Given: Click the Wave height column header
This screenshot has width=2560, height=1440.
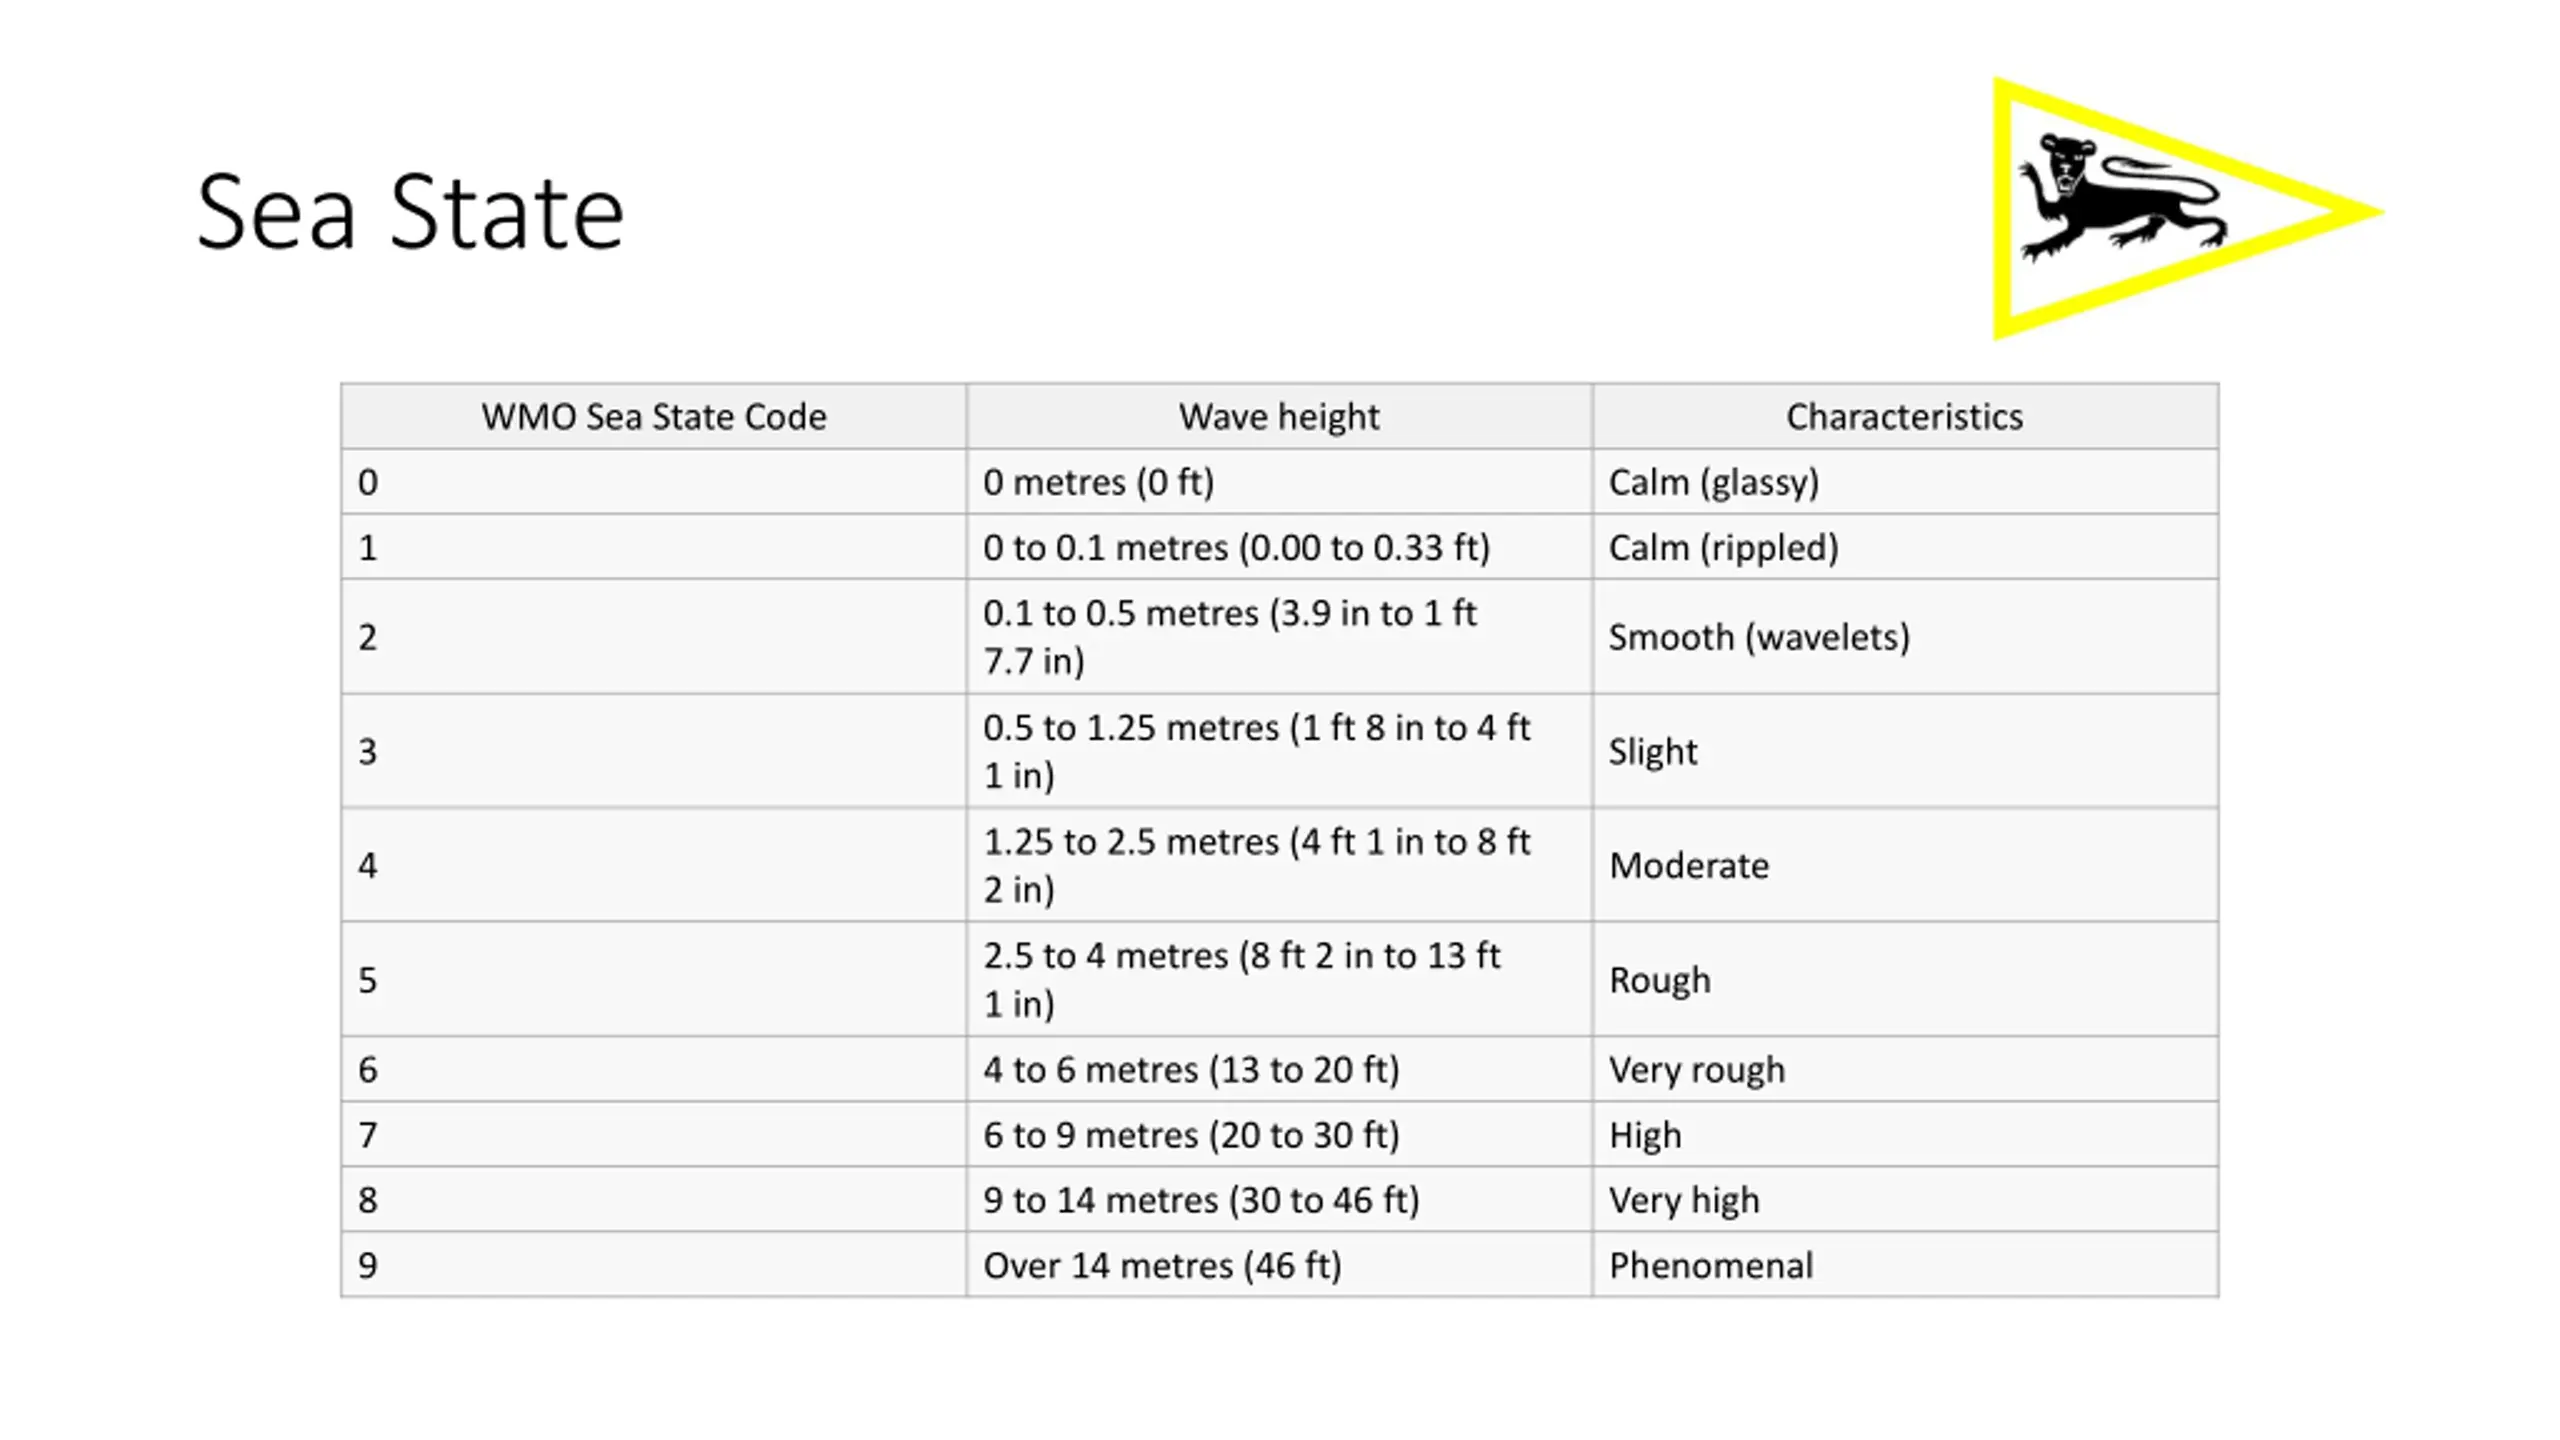Looking at the screenshot, I should (x=1279, y=416).
